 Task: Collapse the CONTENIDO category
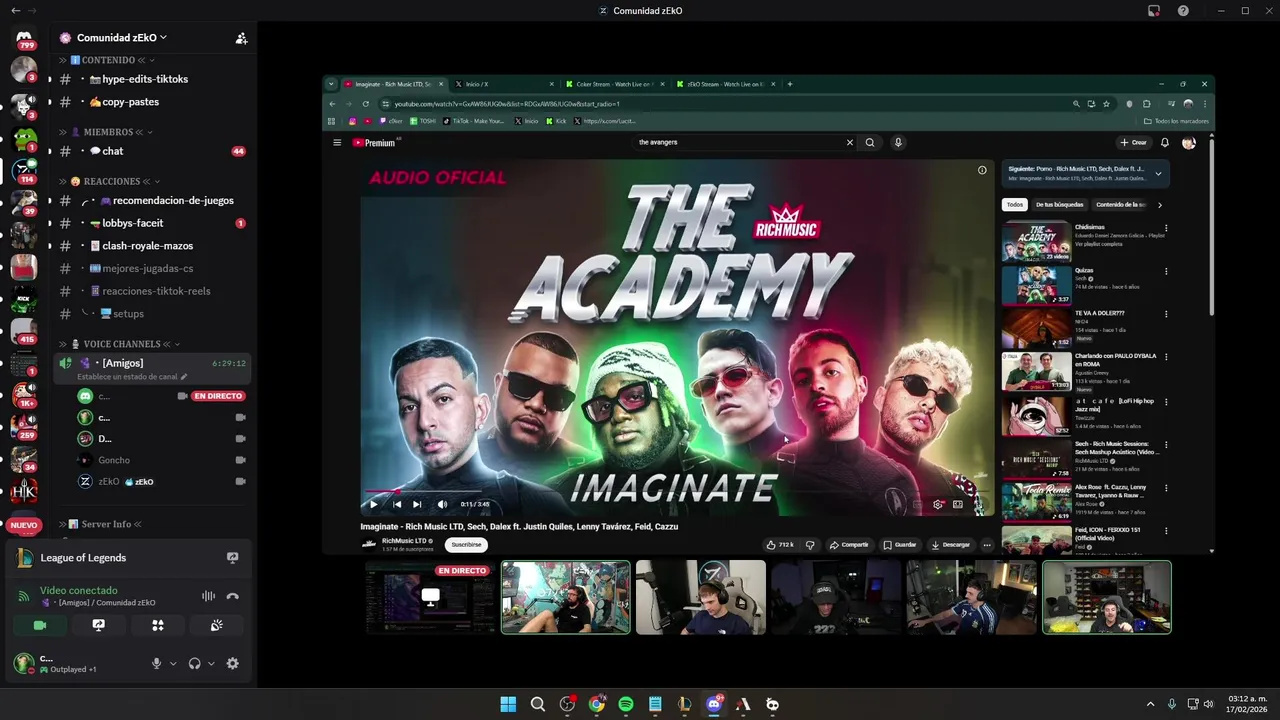(x=108, y=60)
